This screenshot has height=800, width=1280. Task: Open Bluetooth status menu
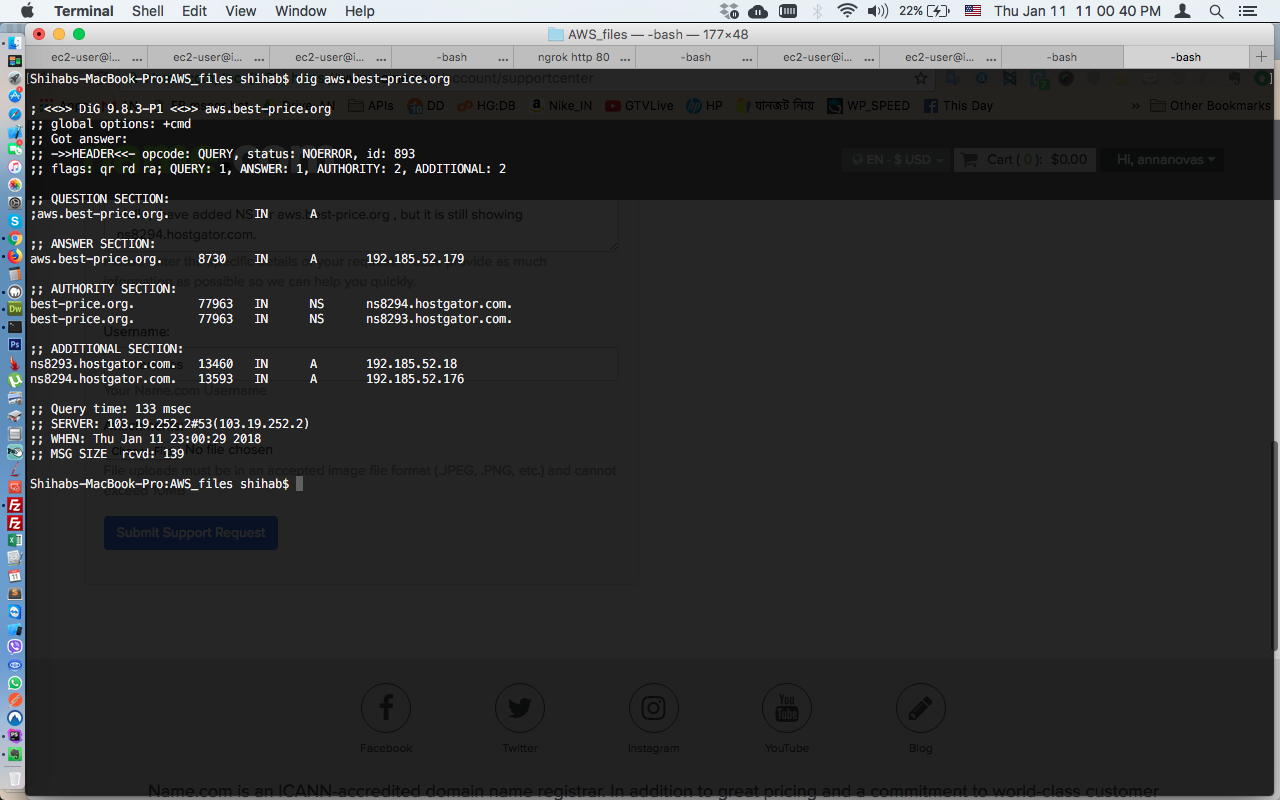pos(817,11)
